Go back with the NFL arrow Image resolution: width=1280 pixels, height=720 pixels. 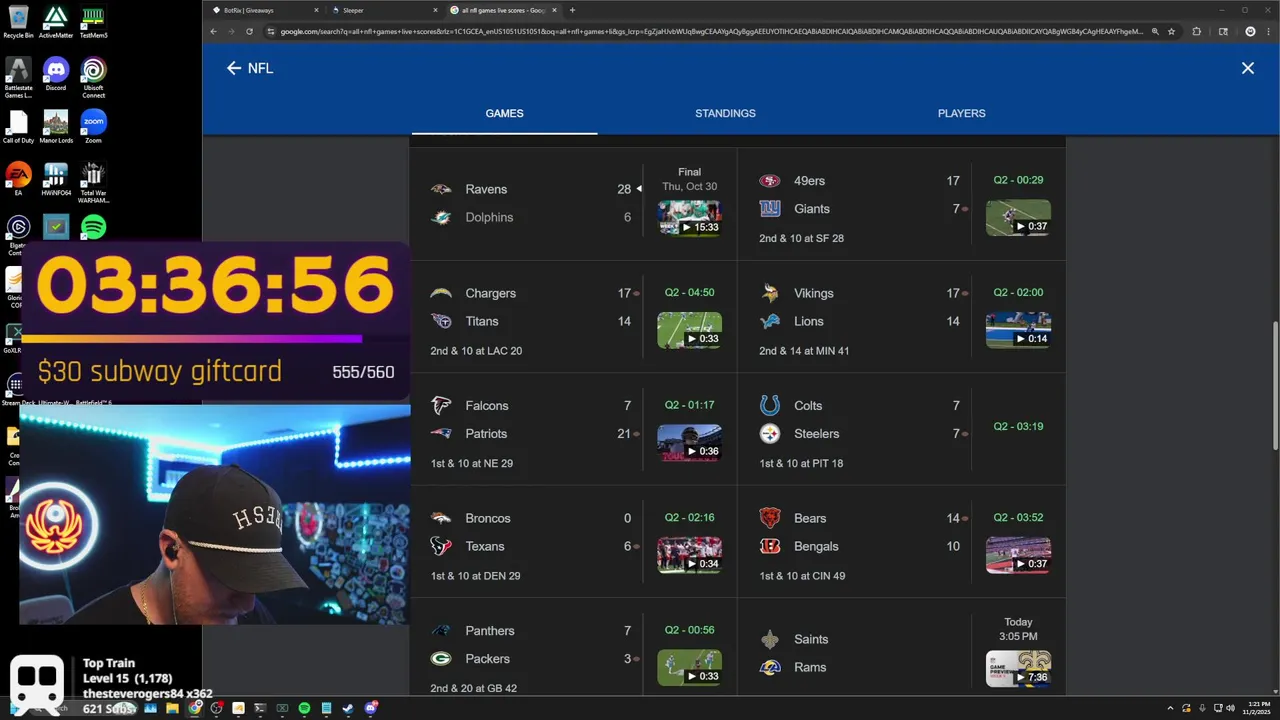click(234, 68)
